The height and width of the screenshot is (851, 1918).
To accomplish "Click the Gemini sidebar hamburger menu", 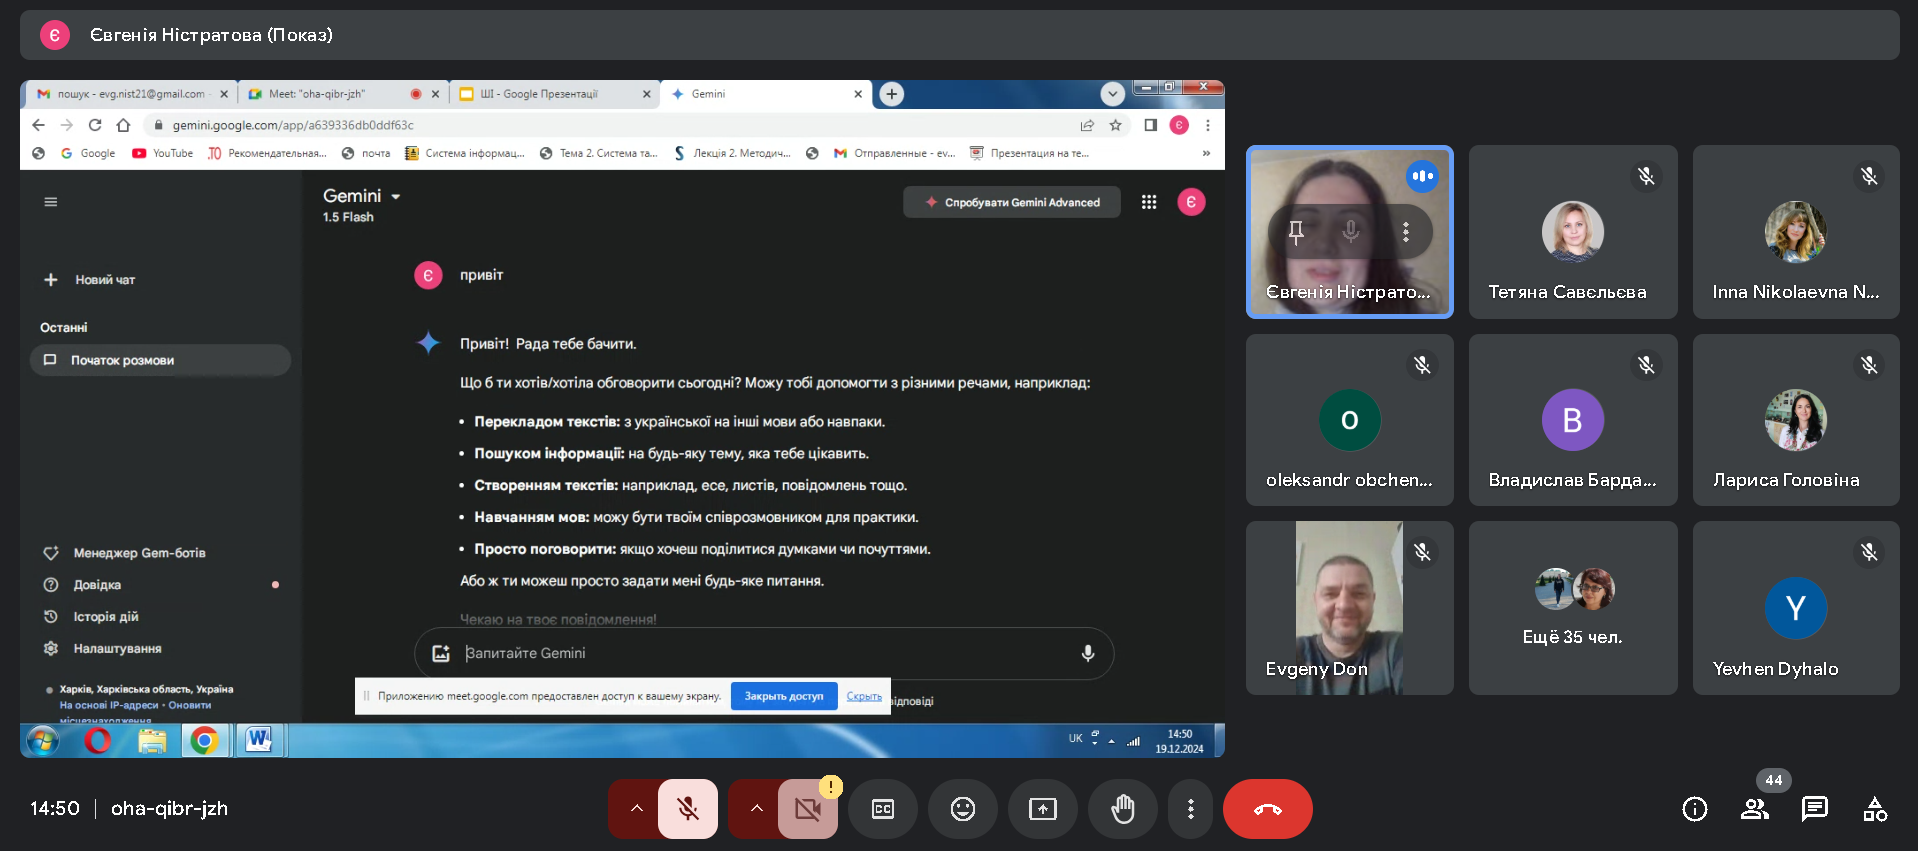I will [x=51, y=202].
